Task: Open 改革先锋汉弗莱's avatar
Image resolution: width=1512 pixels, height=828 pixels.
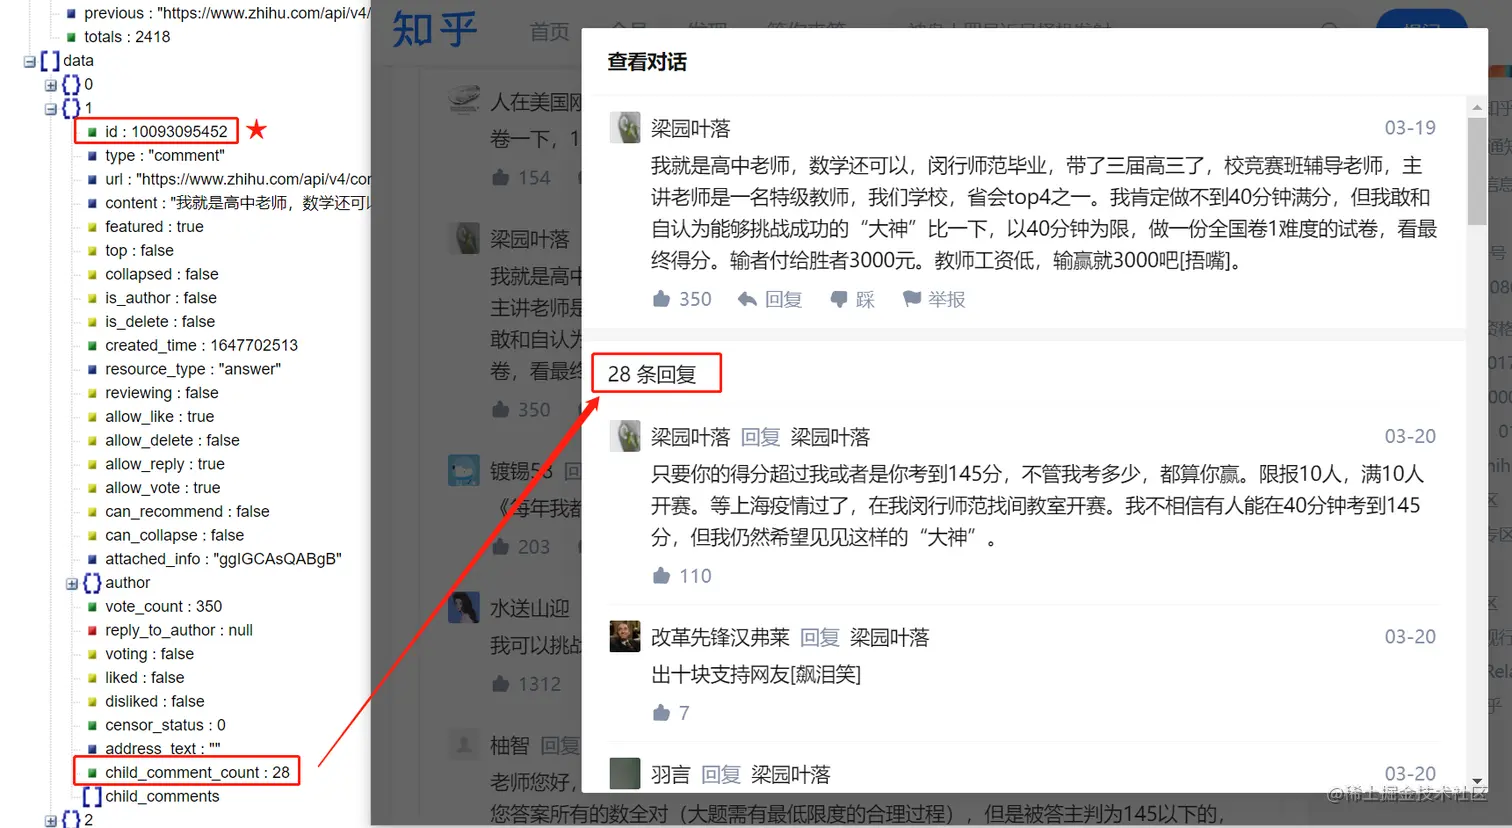Action: pos(625,637)
